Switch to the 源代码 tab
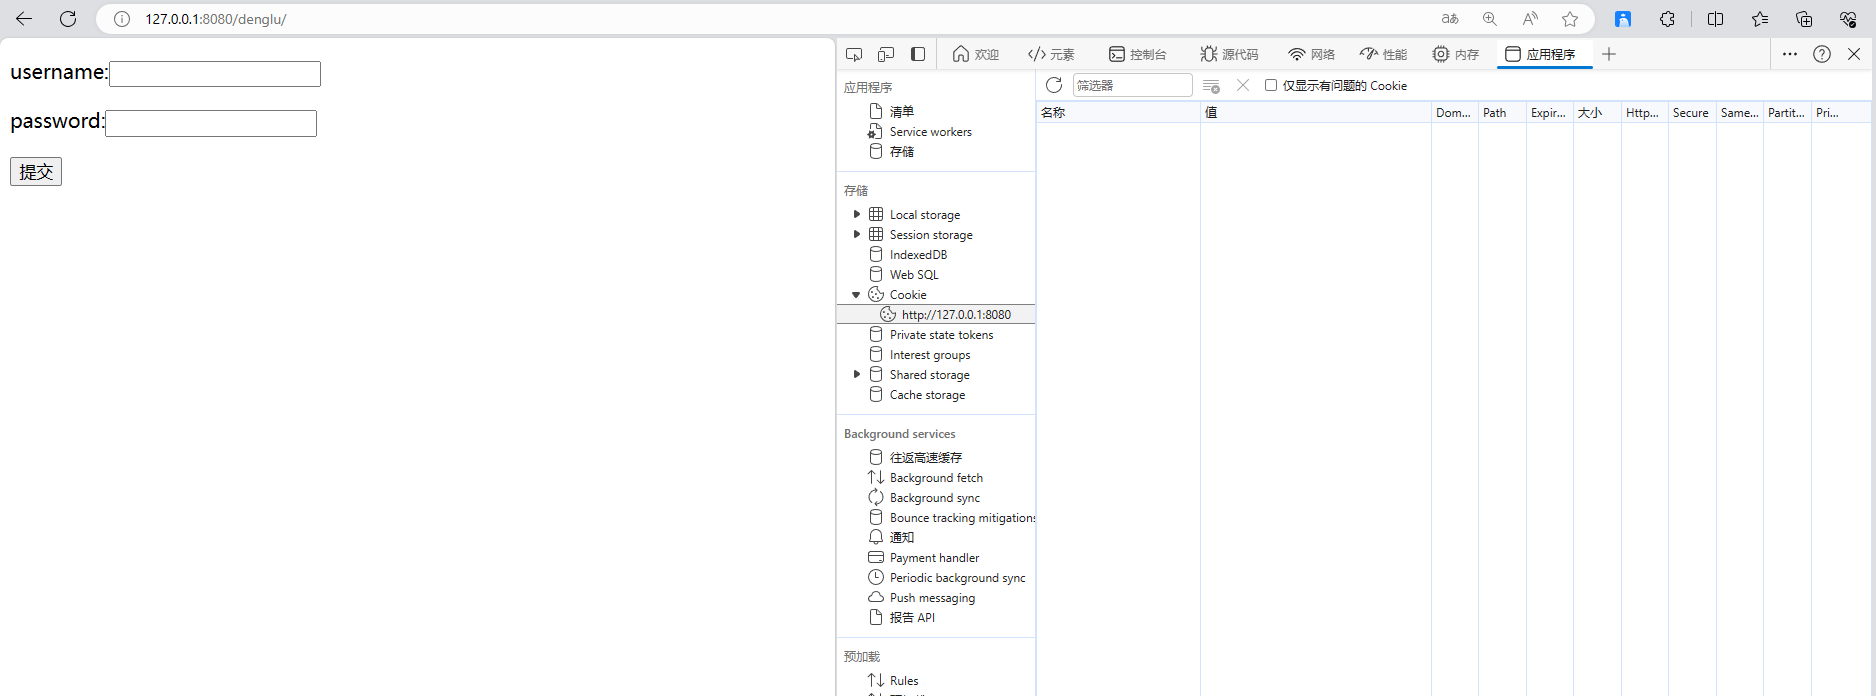 [x=1230, y=54]
